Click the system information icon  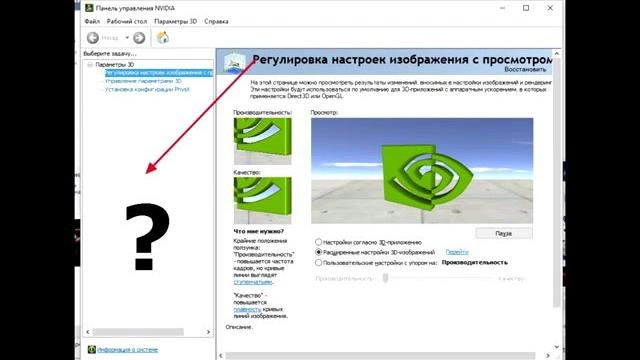pos(91,349)
